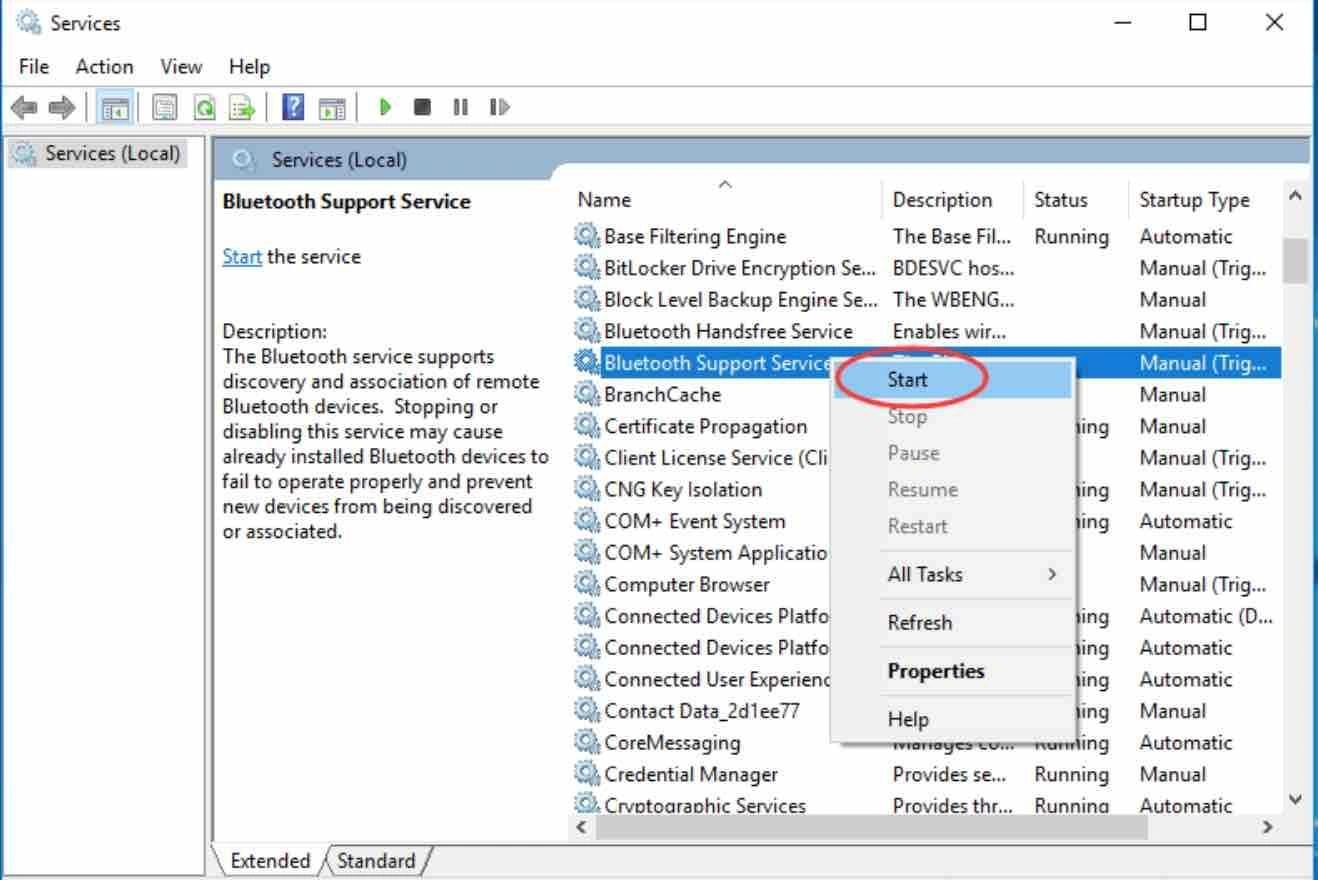This screenshot has width=1318, height=880.
Task: Open the View menu
Action: point(181,67)
